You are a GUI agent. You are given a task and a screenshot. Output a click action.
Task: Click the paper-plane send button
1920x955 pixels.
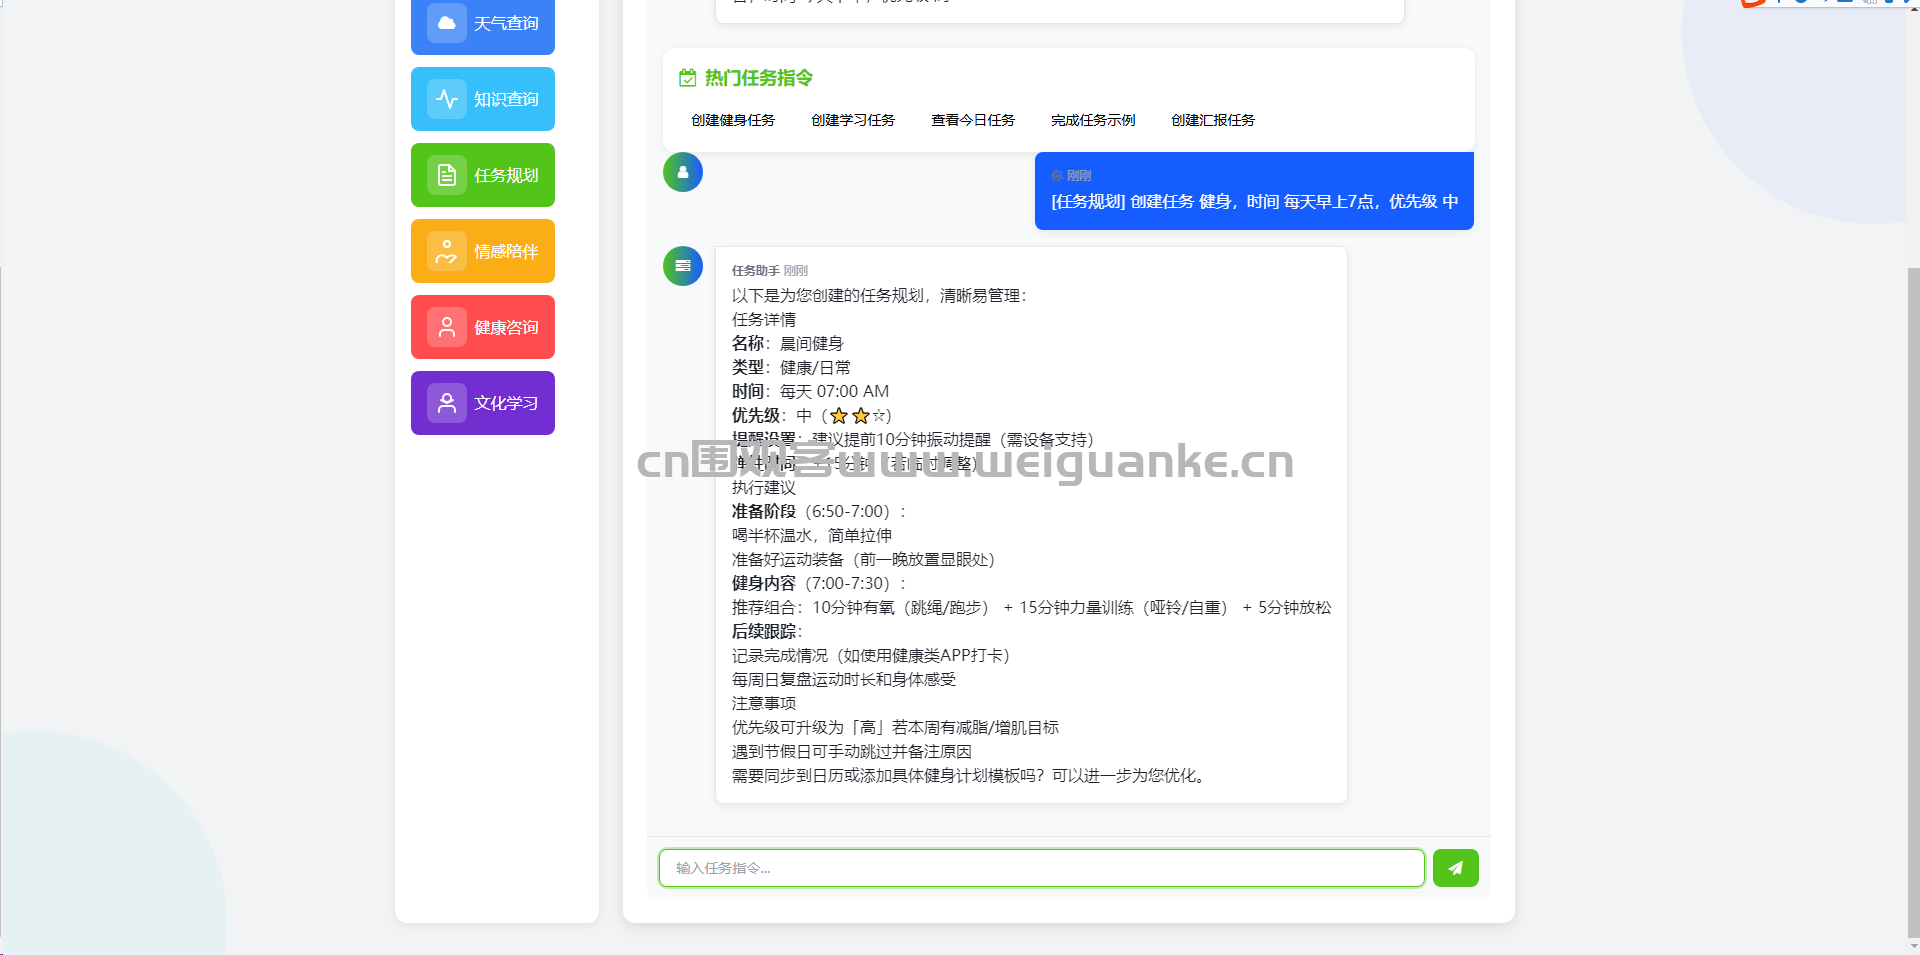click(1456, 868)
